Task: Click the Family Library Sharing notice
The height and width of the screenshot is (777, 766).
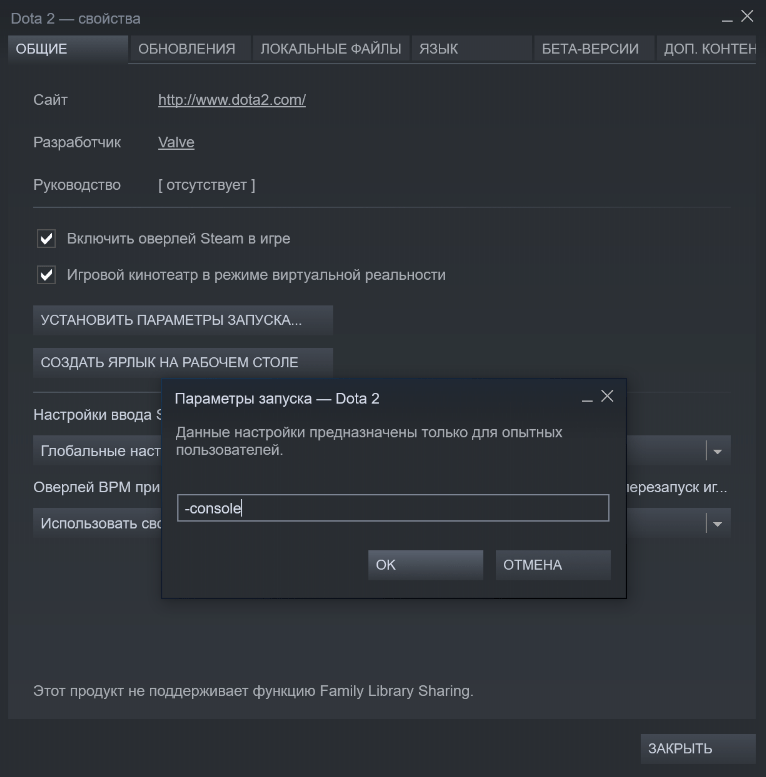Action: point(253,691)
